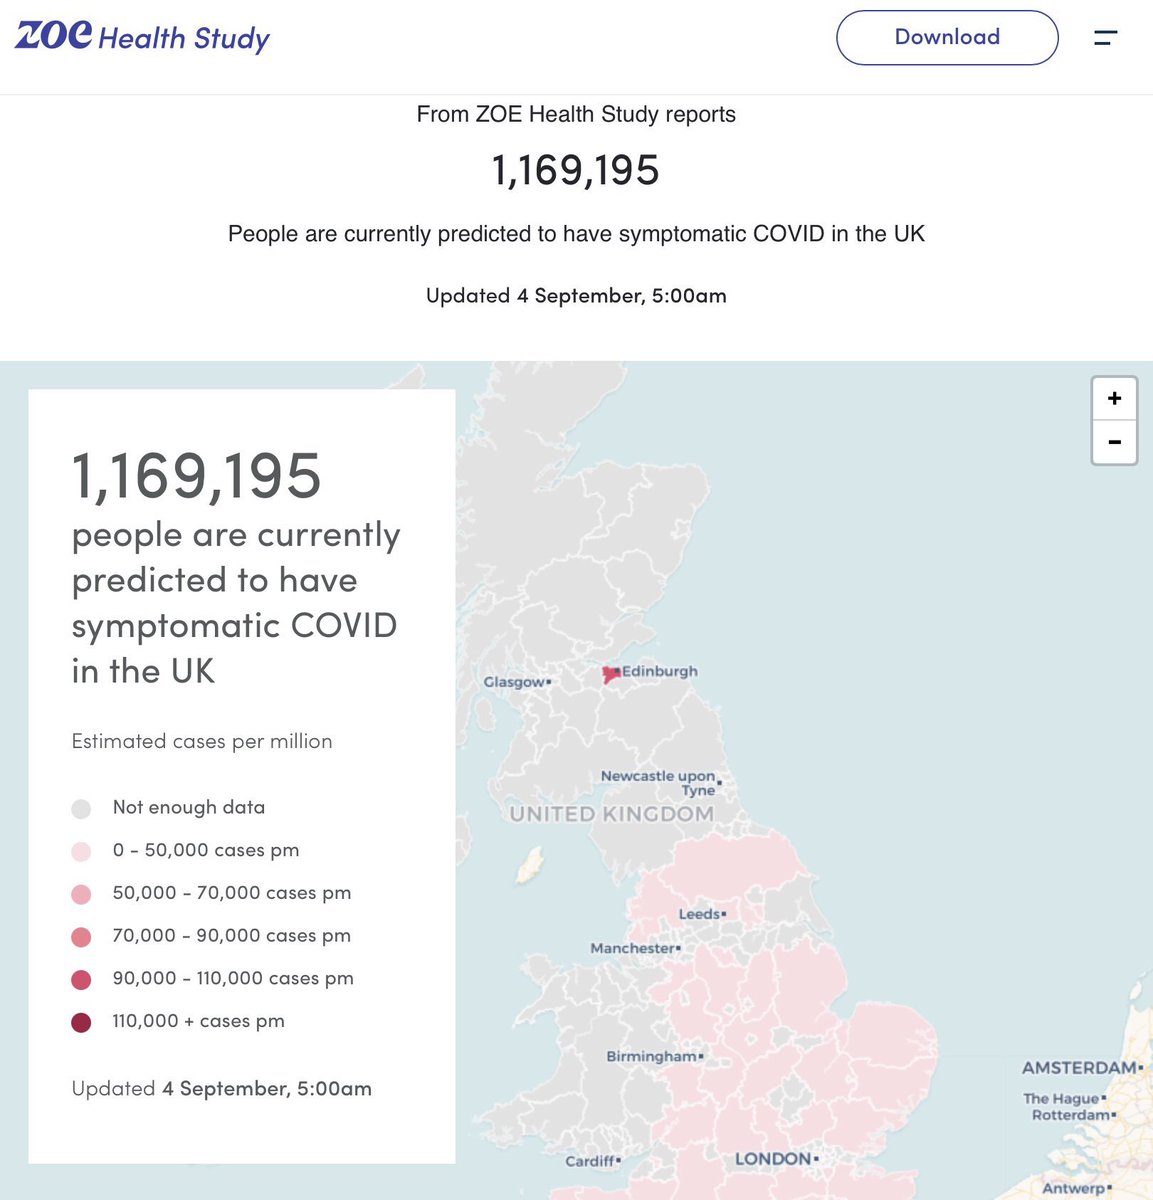
Task: Click the ZOE Health Study logo
Action: tap(142, 37)
